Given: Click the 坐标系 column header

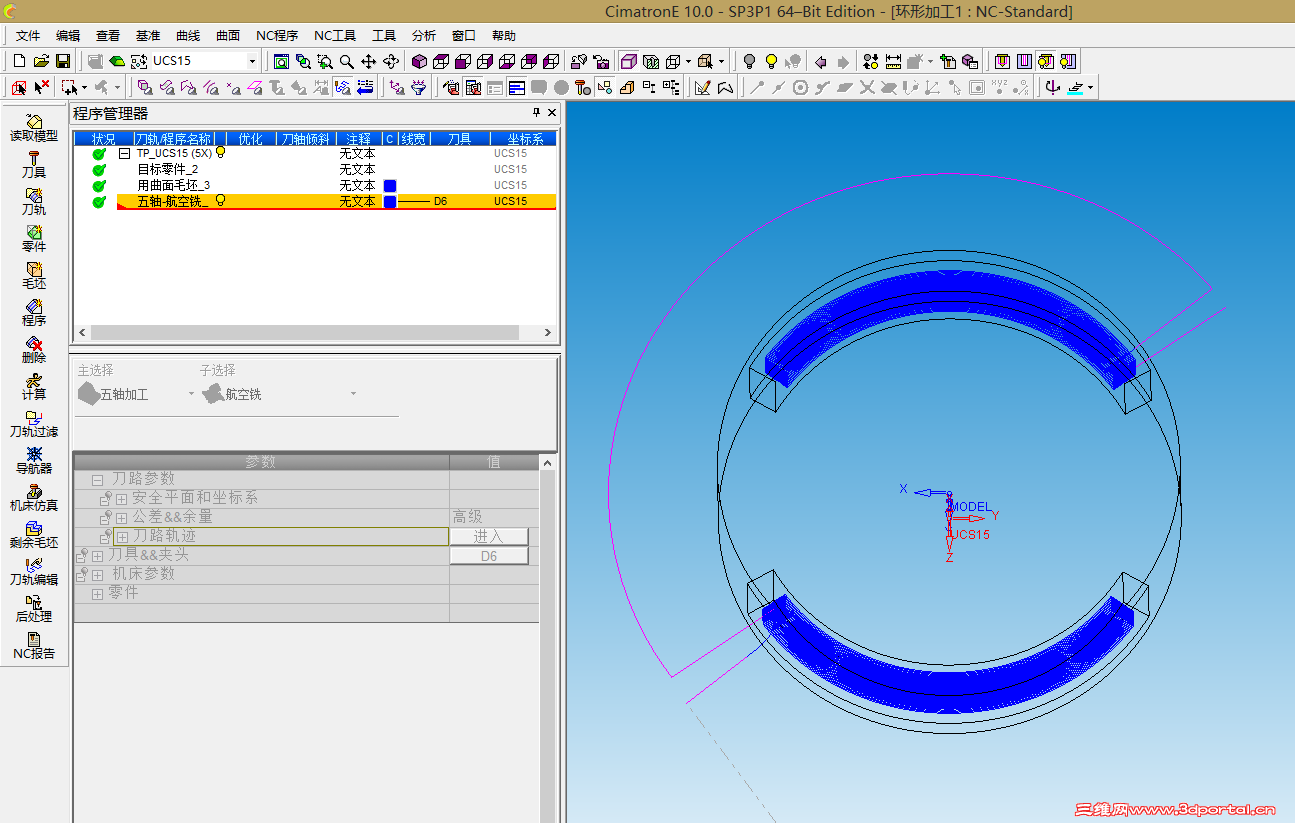Looking at the screenshot, I should (524, 139).
